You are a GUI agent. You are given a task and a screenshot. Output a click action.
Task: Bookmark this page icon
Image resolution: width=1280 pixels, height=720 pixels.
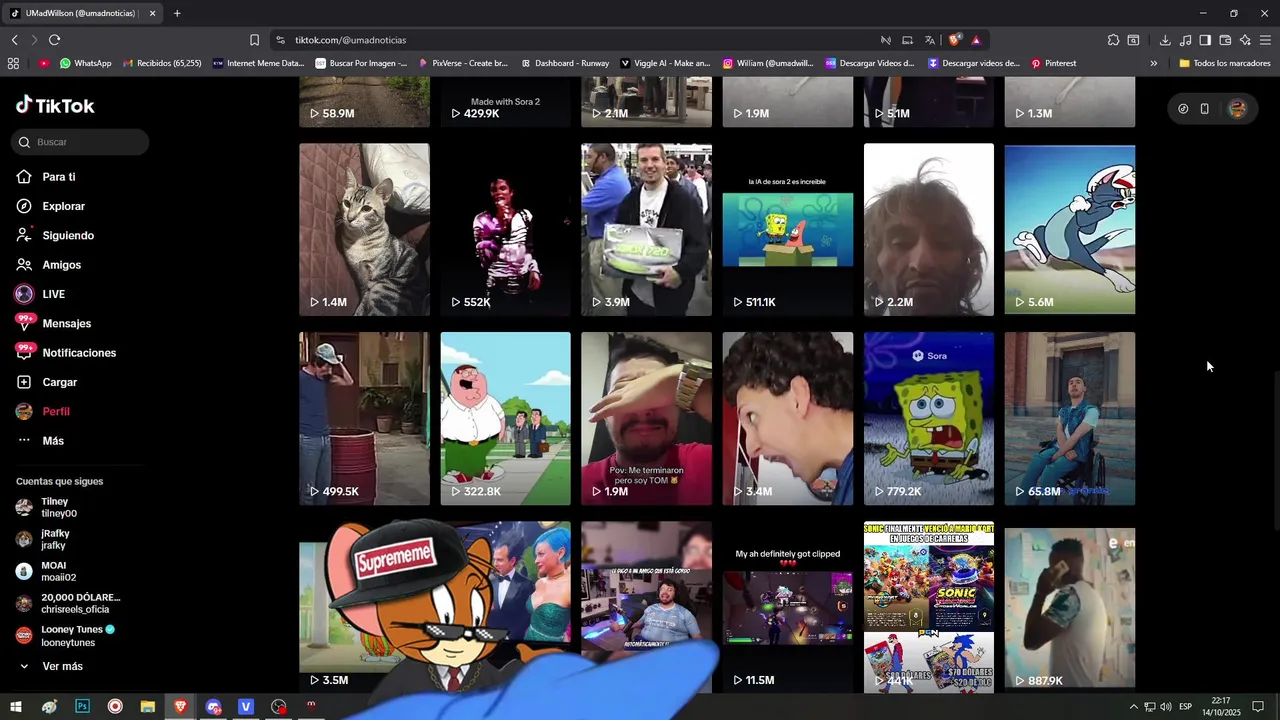[254, 40]
